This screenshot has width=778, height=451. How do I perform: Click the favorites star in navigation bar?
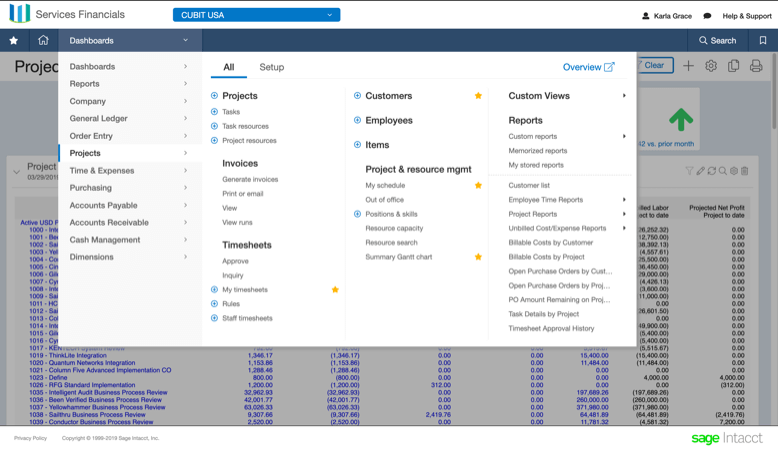coord(14,41)
